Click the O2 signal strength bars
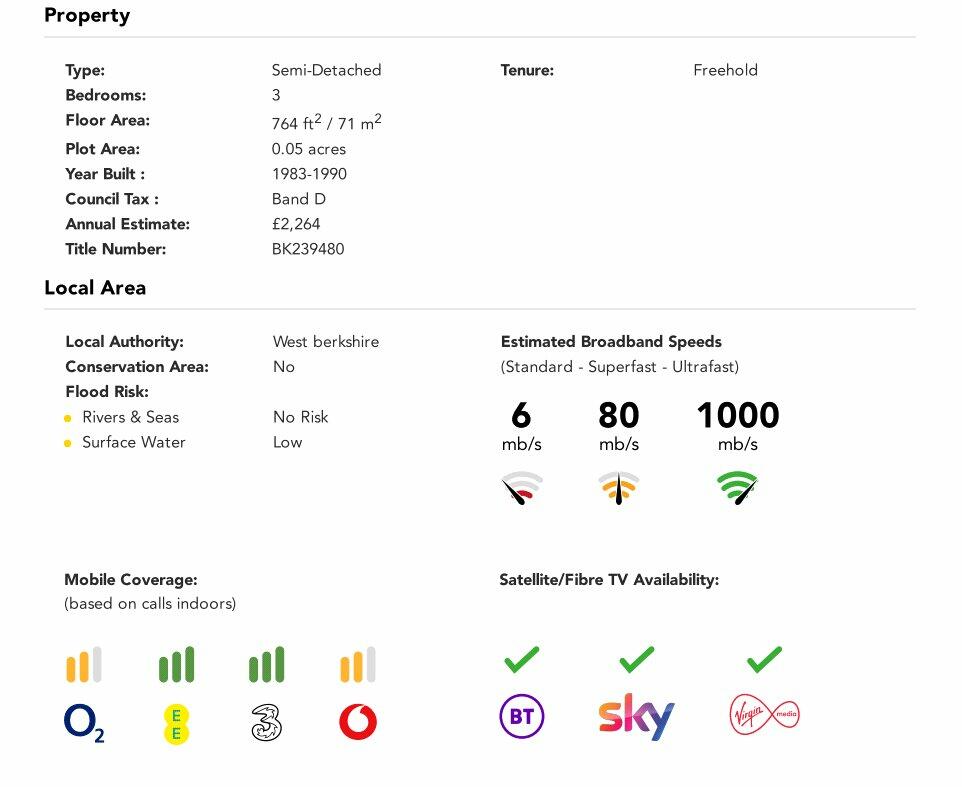Screen dimensions: 962x787 (x=84, y=665)
